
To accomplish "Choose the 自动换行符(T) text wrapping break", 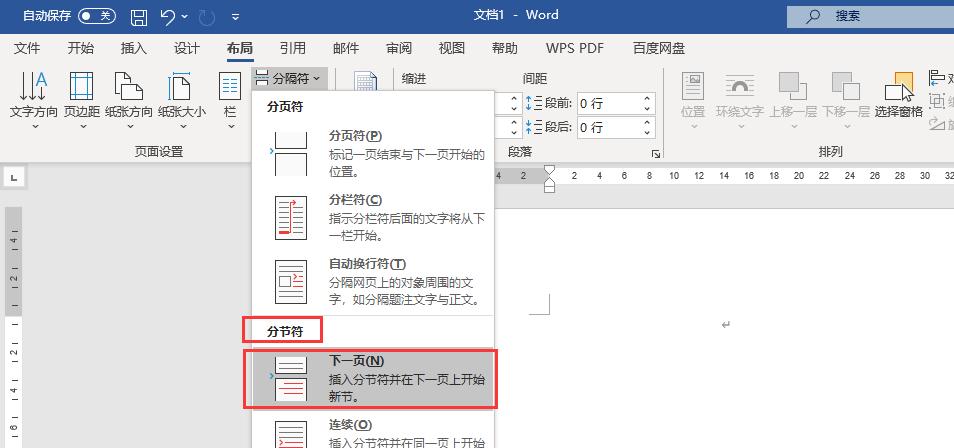I will coord(373,282).
